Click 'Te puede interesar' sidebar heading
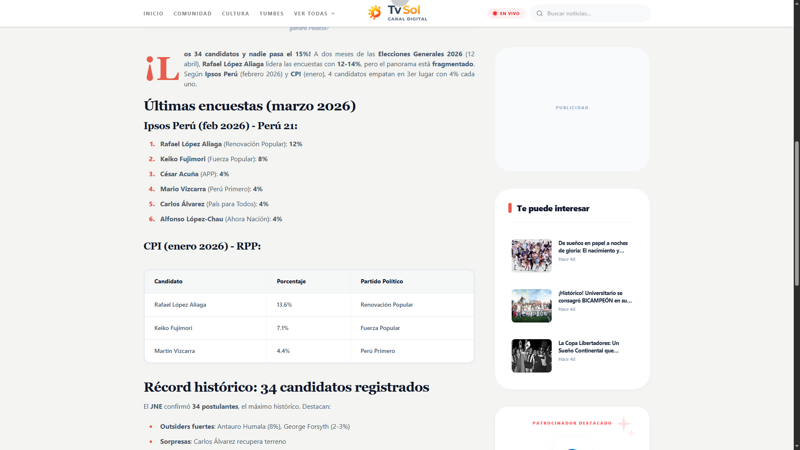This screenshot has height=450, width=800. (553, 208)
